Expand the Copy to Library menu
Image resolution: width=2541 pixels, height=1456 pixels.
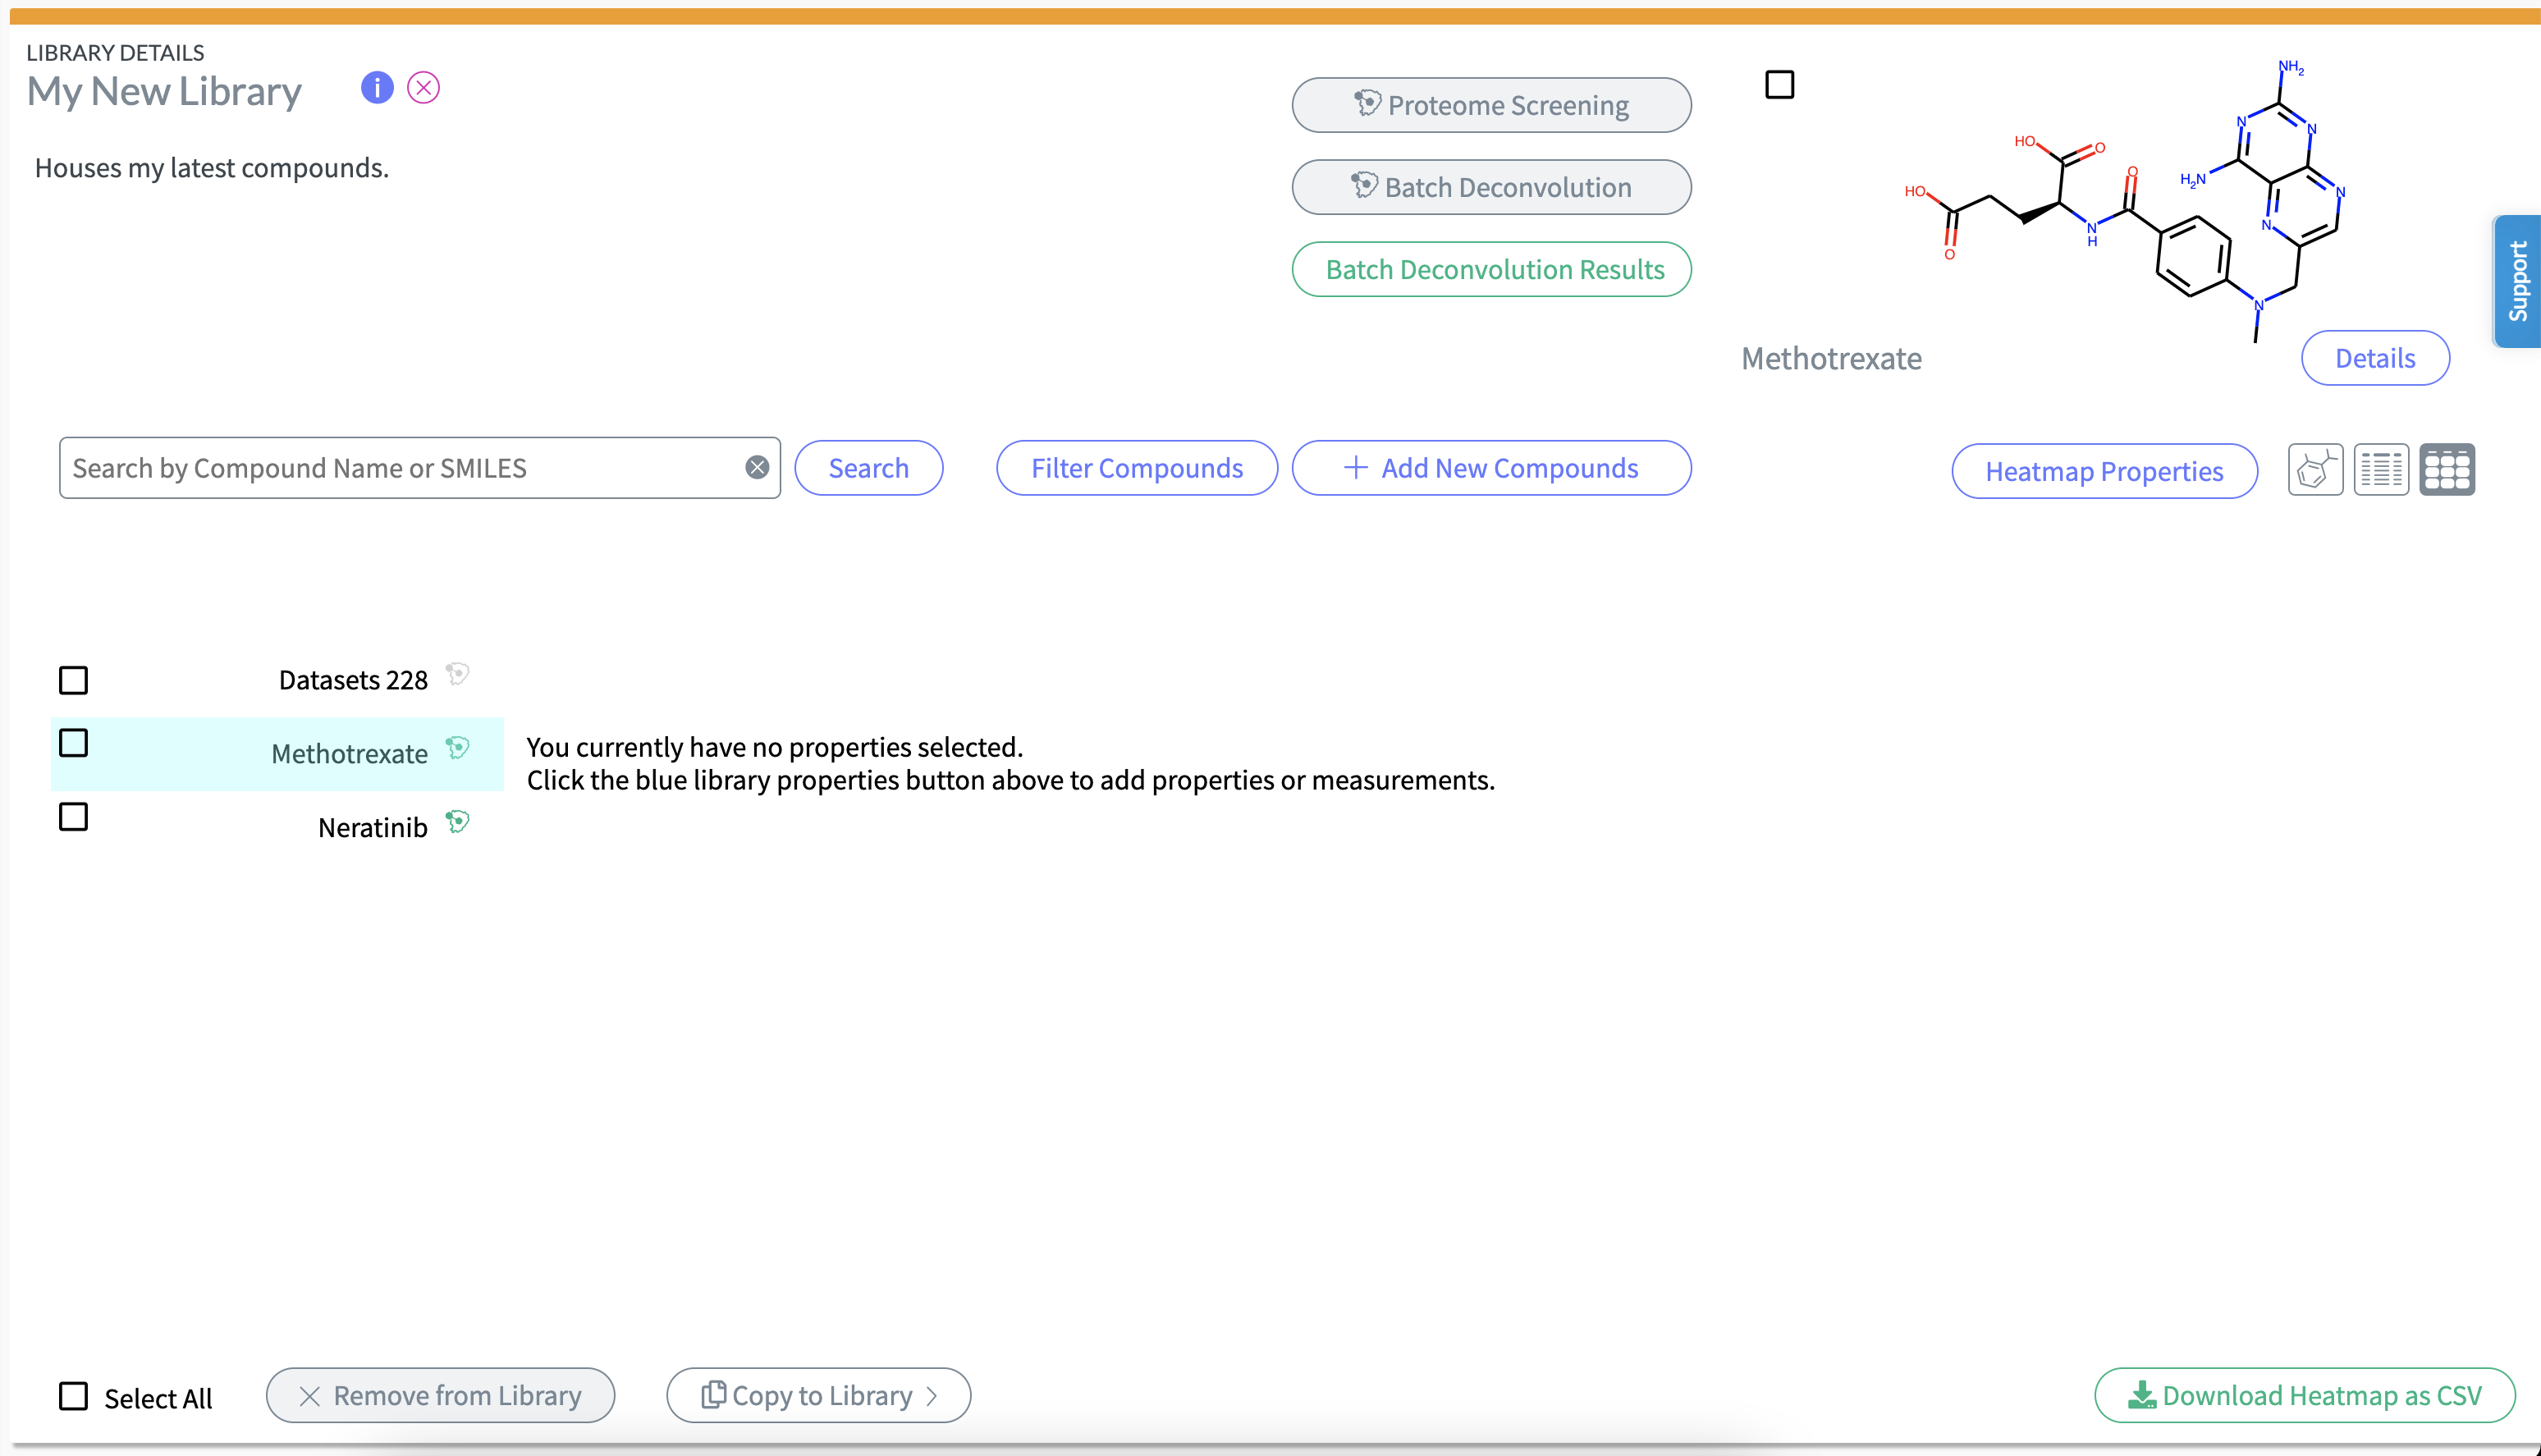(x=818, y=1395)
